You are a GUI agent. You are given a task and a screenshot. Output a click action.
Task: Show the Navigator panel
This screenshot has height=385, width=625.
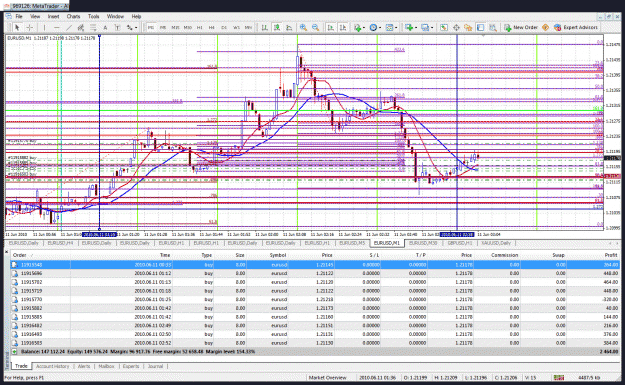(x=468, y=28)
